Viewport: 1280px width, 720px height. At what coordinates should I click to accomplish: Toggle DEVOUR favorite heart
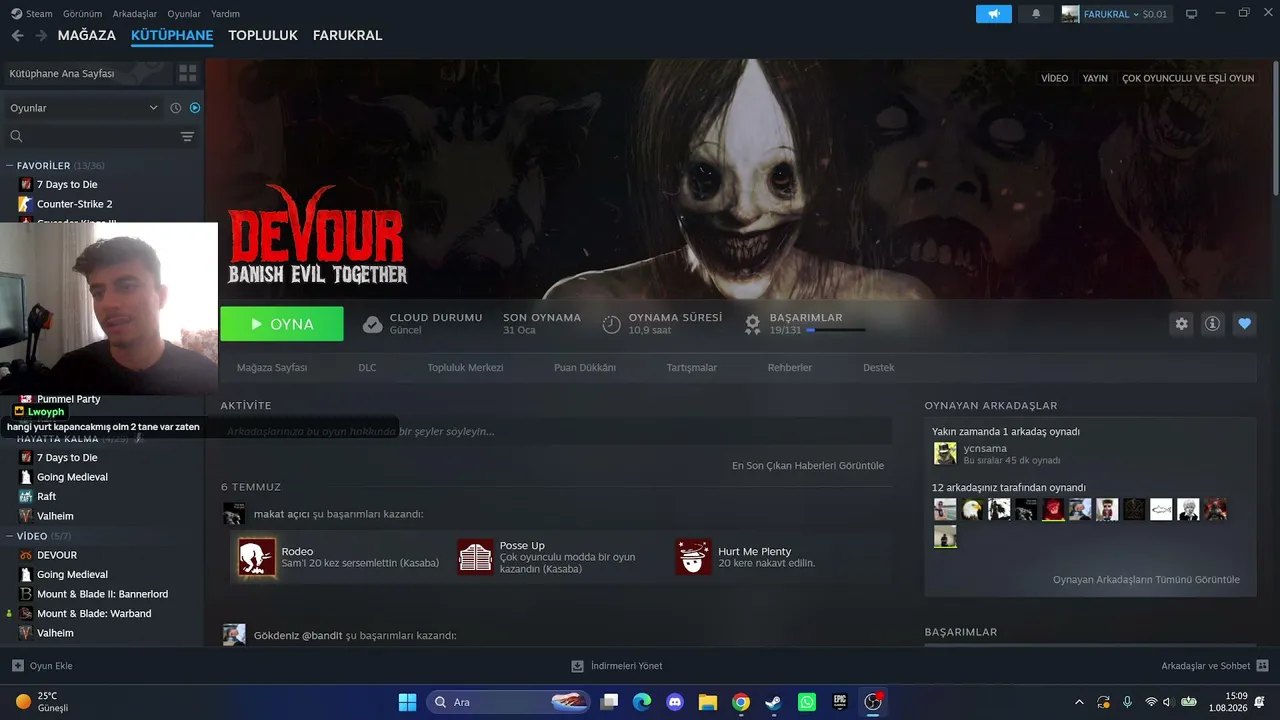click(1244, 324)
